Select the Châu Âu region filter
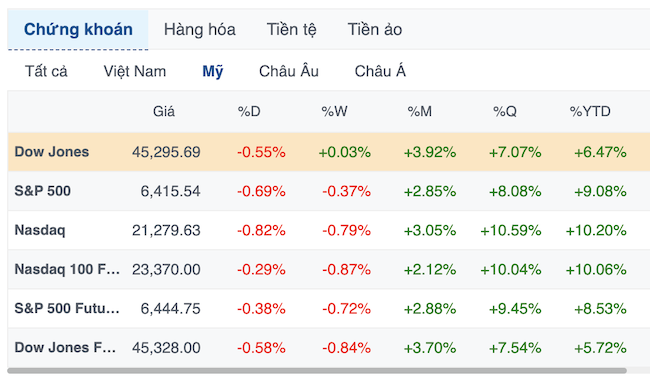 pos(289,71)
